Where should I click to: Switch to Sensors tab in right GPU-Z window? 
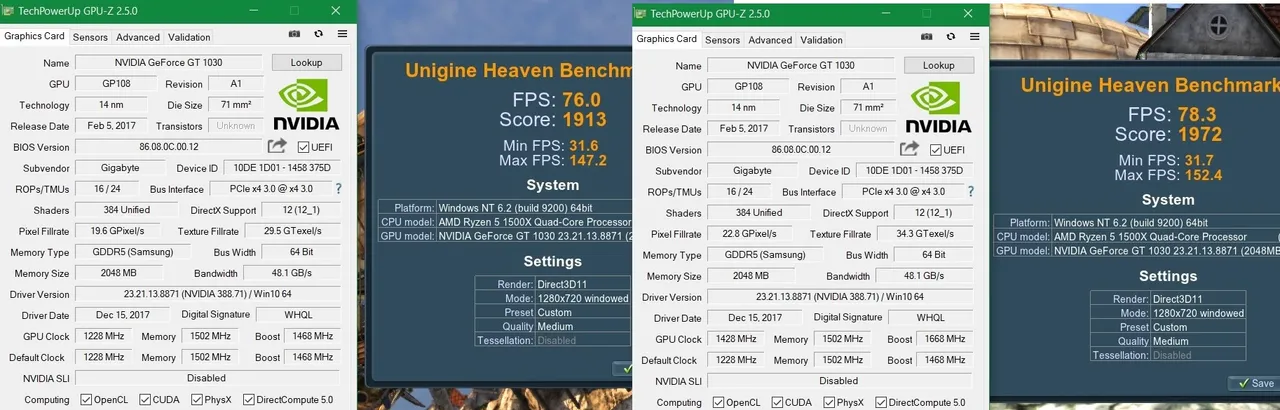click(722, 40)
